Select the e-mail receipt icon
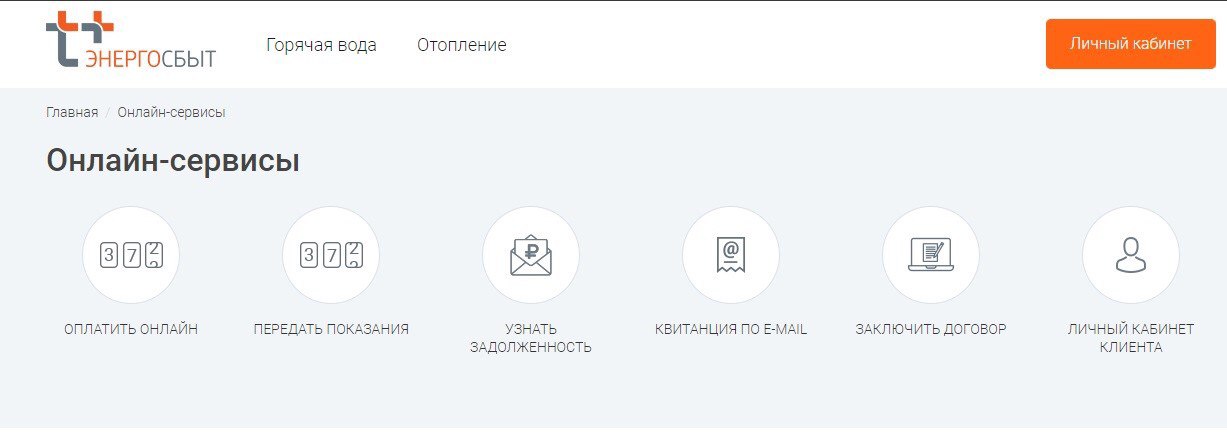1227x432 pixels. 731,255
